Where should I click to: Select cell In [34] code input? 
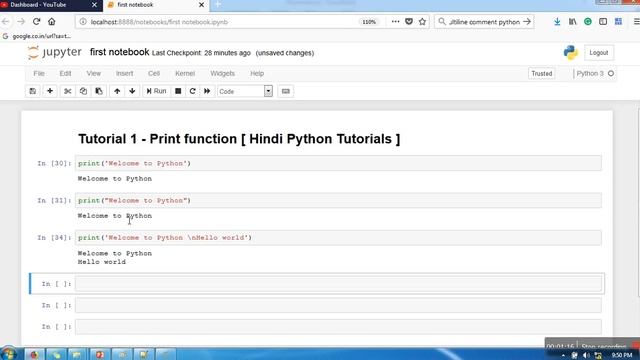point(338,238)
